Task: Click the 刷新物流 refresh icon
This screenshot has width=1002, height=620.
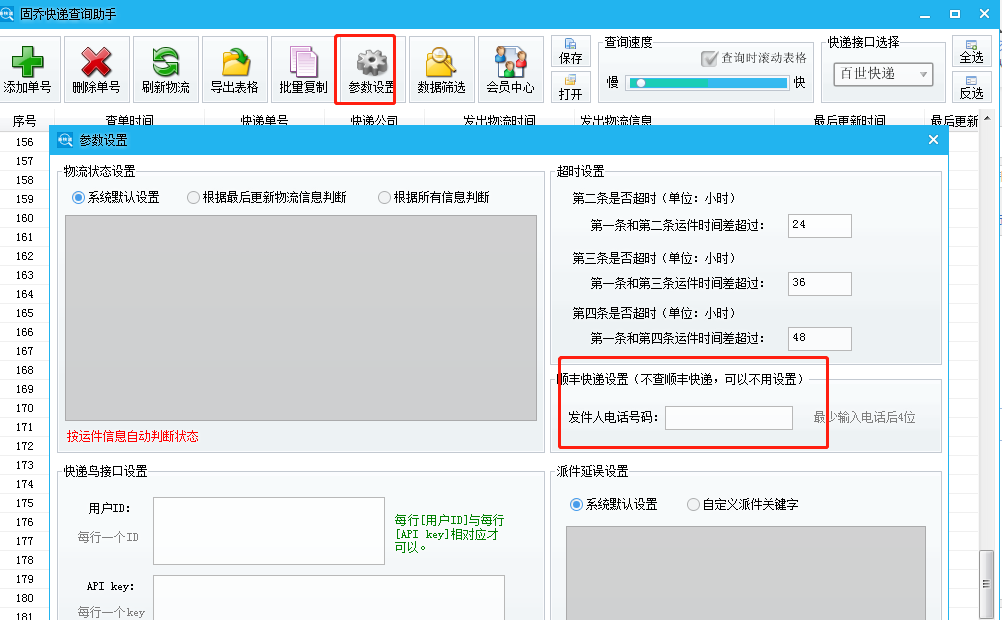Action: pos(165,62)
